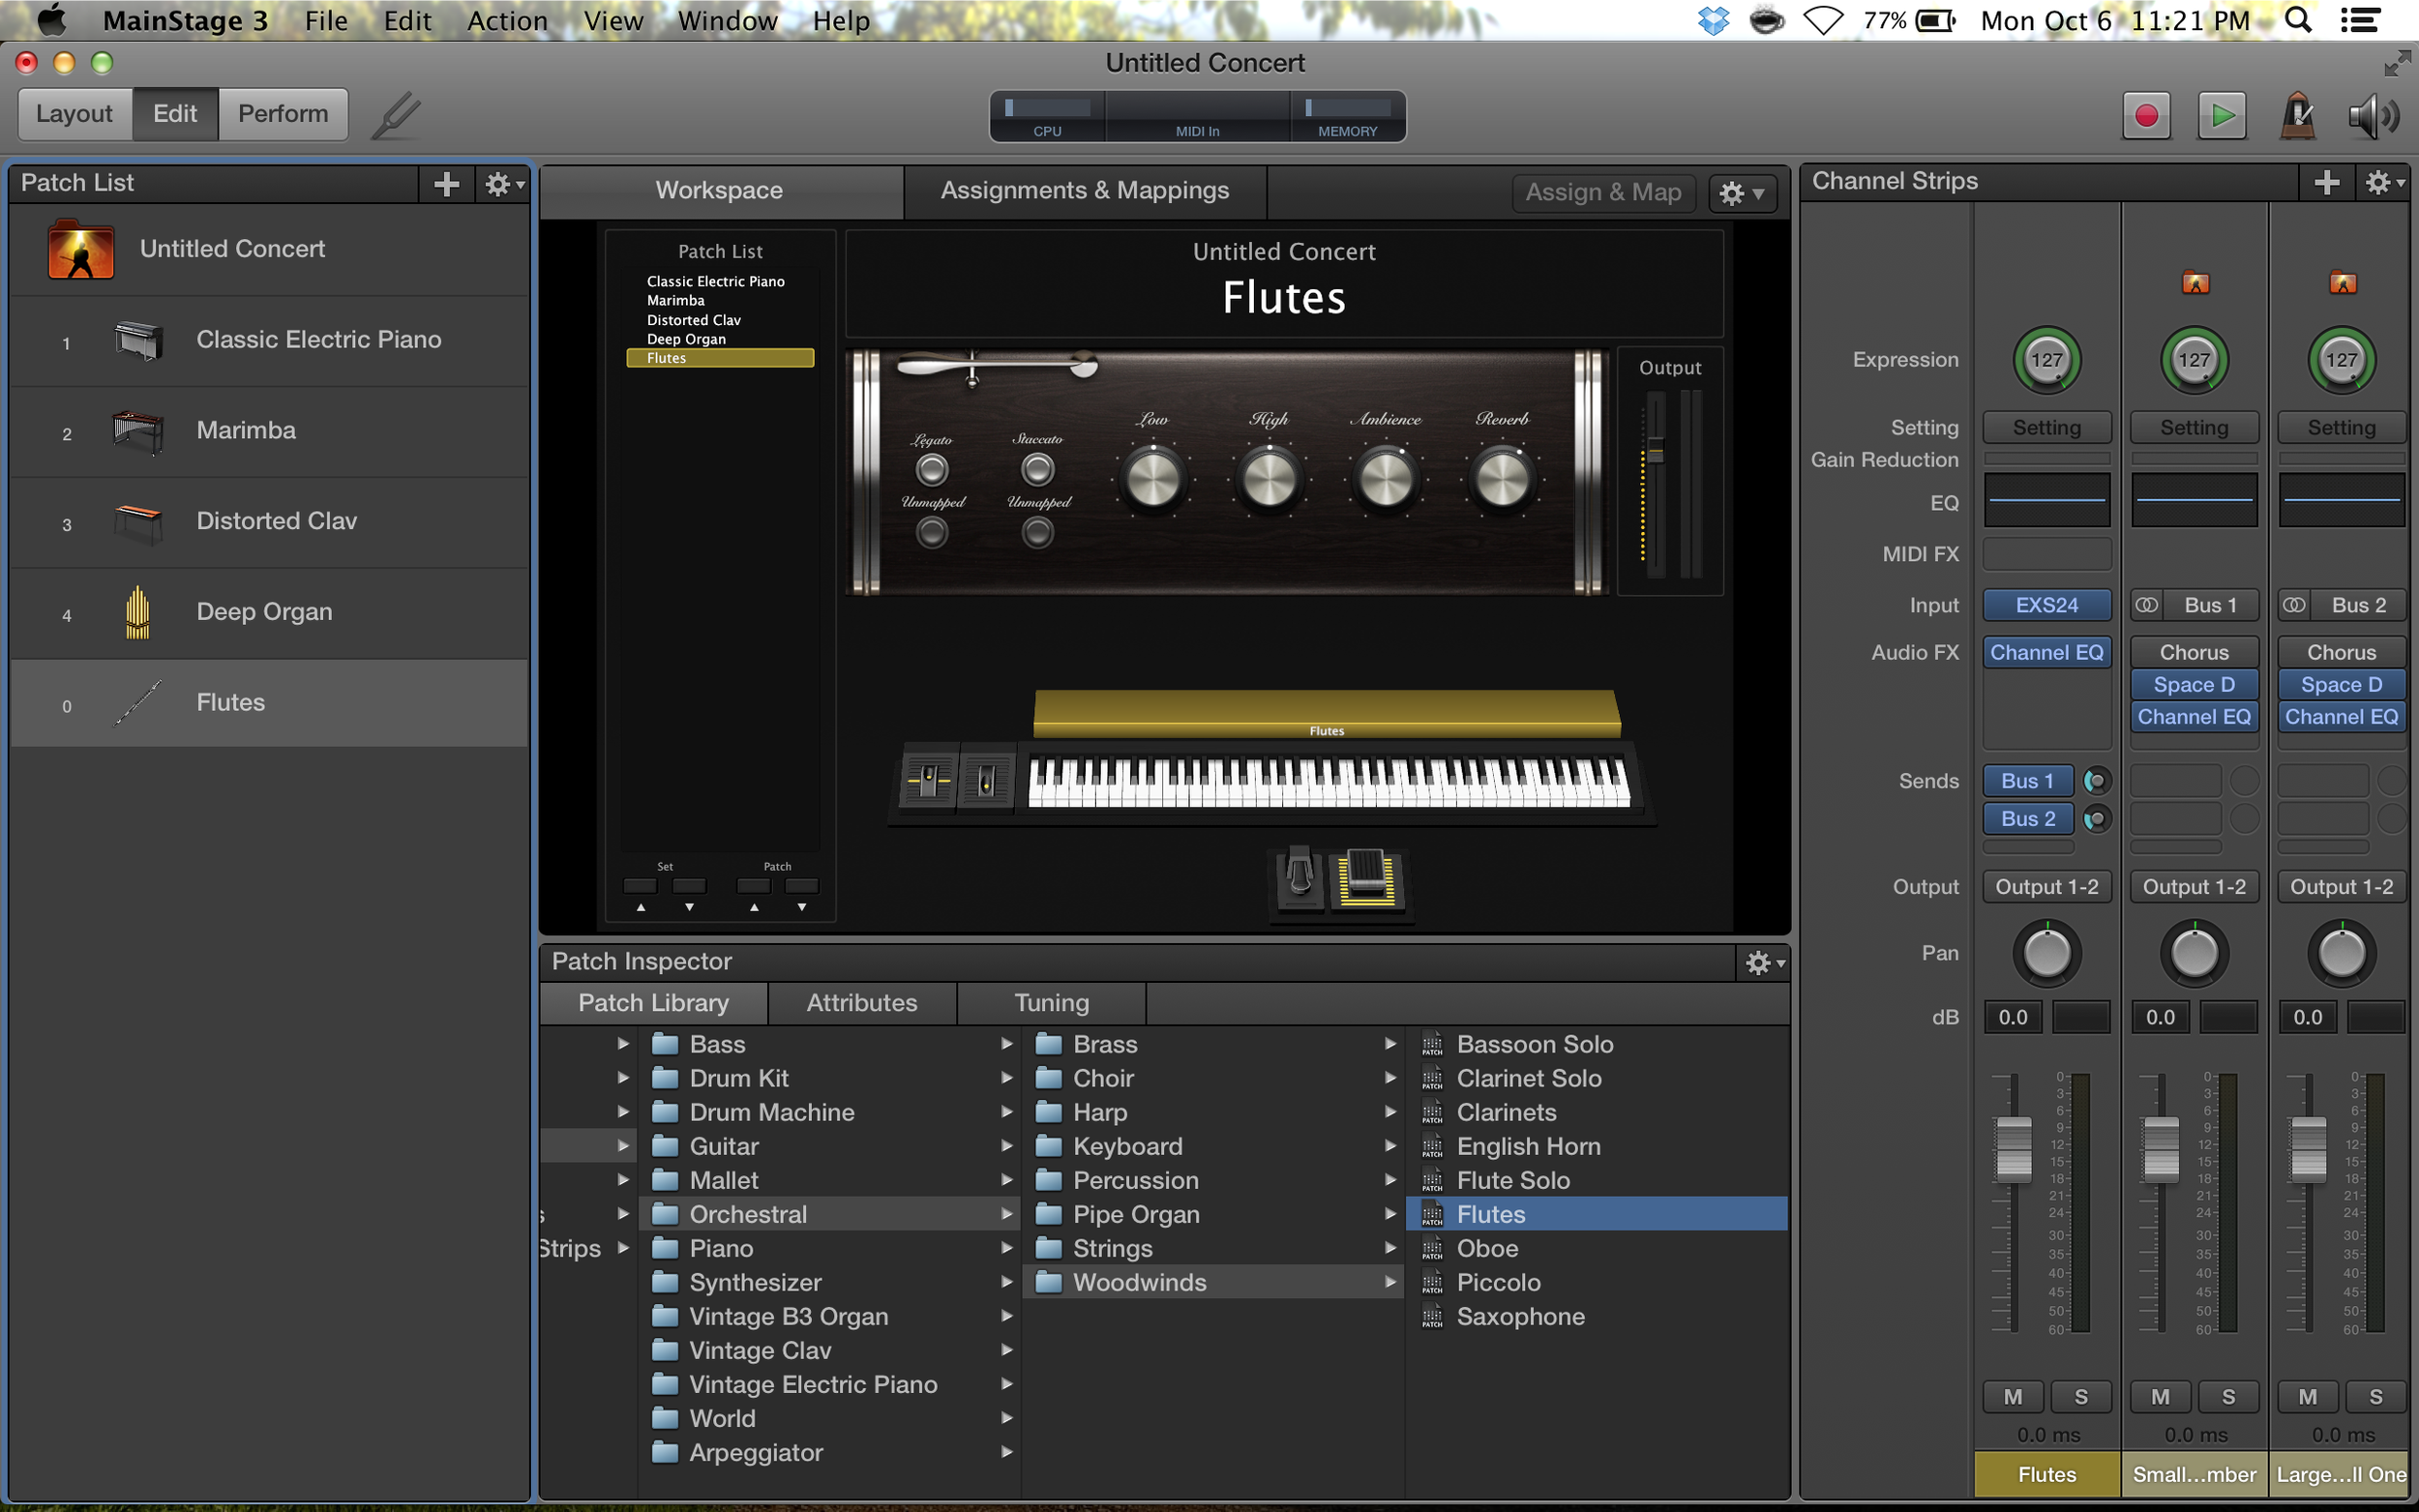
Task: Switch to Perform mode button
Action: point(283,114)
